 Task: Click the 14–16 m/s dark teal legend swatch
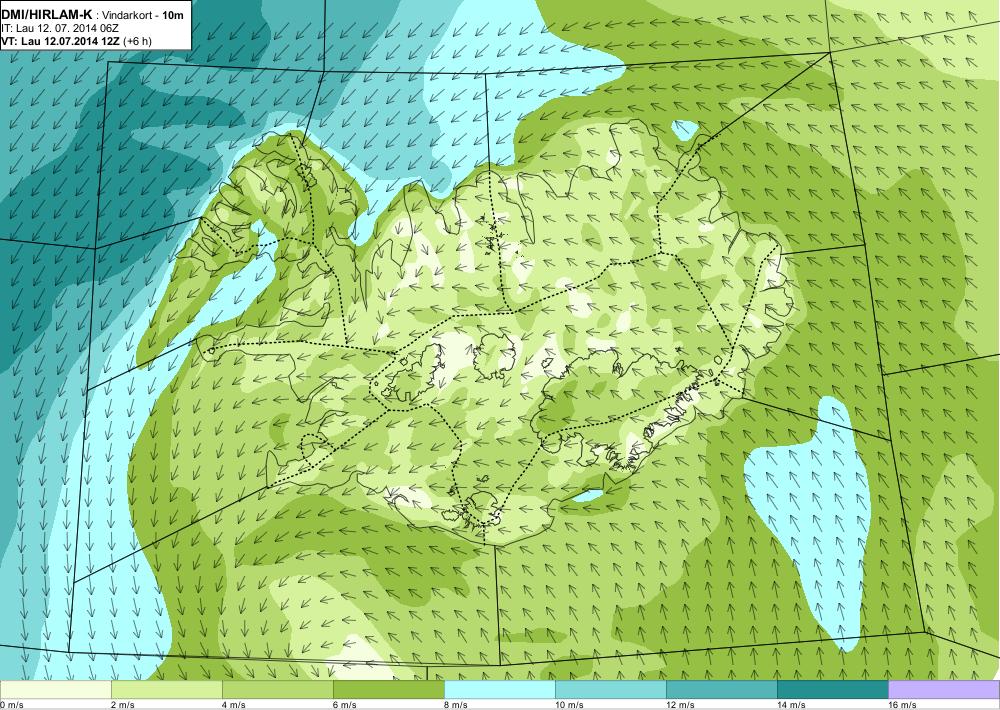point(832,690)
